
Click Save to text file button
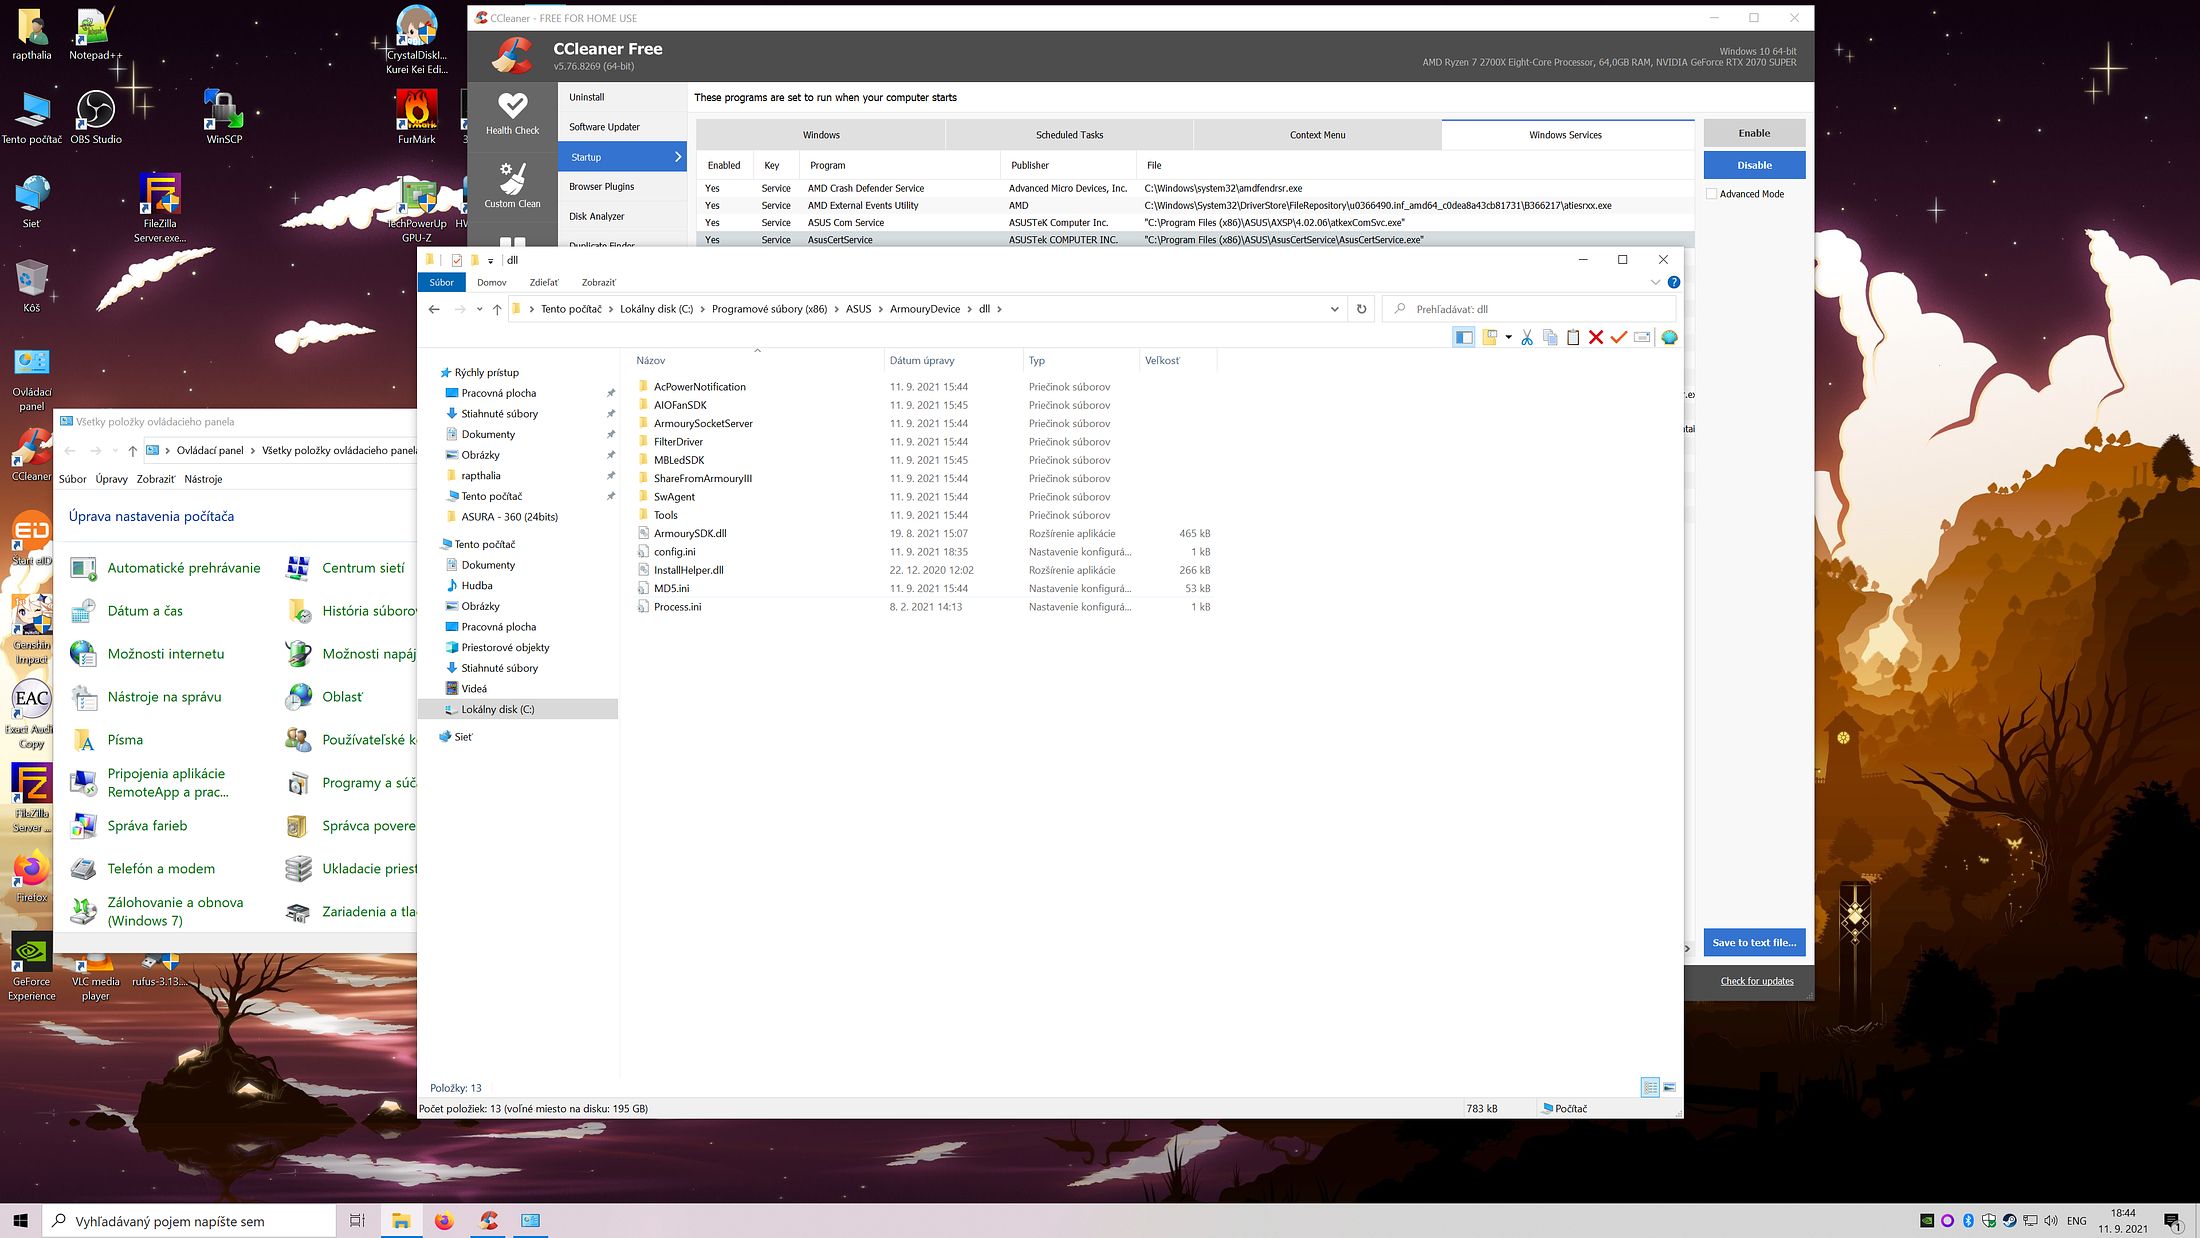(1754, 943)
